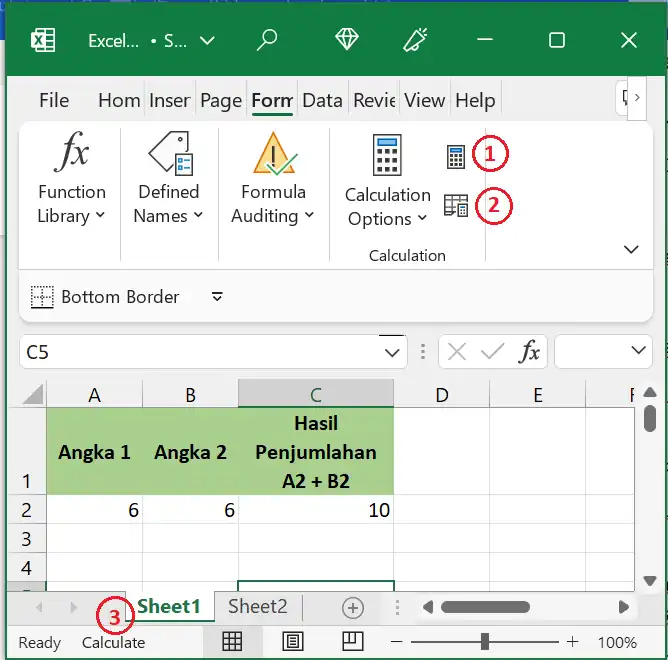Expand the Formula Auditing group
The height and width of the screenshot is (660, 668).
pos(273,178)
